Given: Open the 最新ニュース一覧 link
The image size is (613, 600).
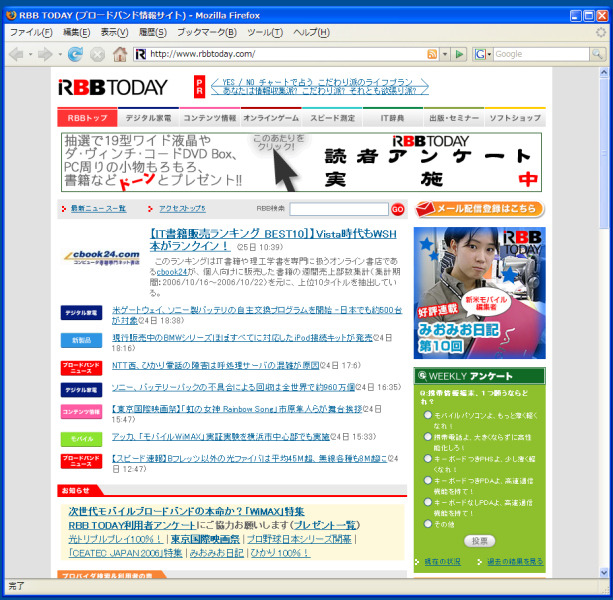Looking at the screenshot, I should [x=99, y=208].
